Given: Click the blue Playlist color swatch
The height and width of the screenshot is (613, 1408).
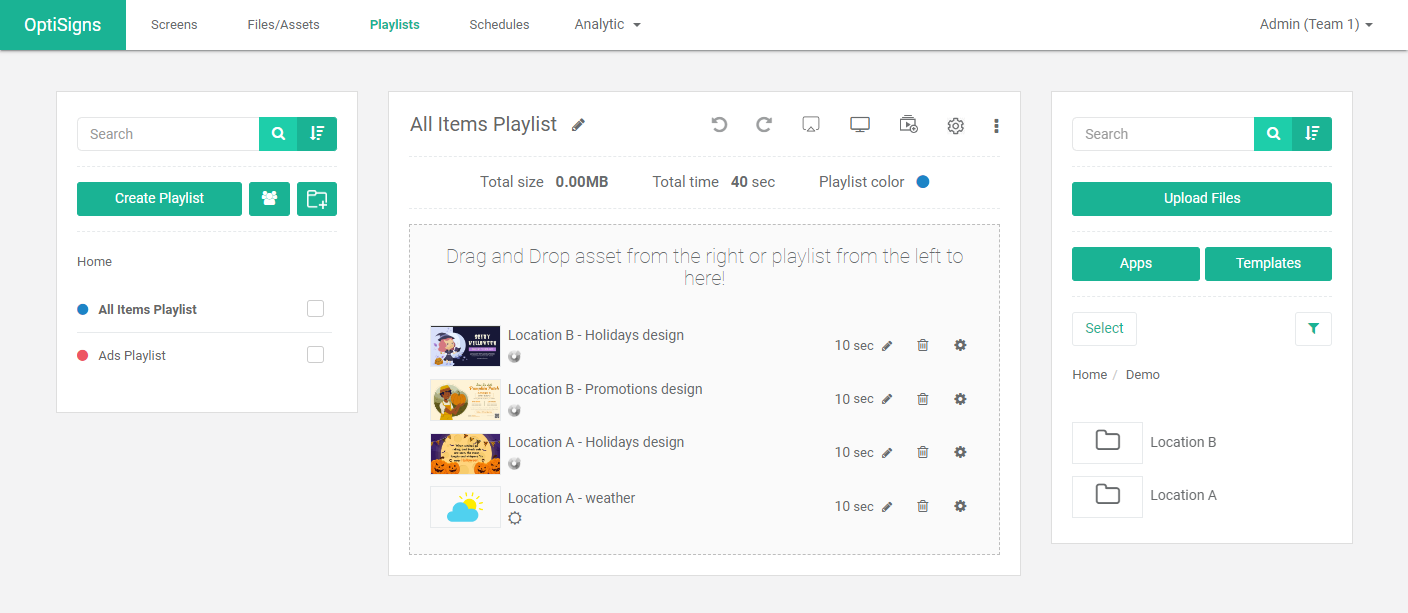Looking at the screenshot, I should (x=923, y=182).
